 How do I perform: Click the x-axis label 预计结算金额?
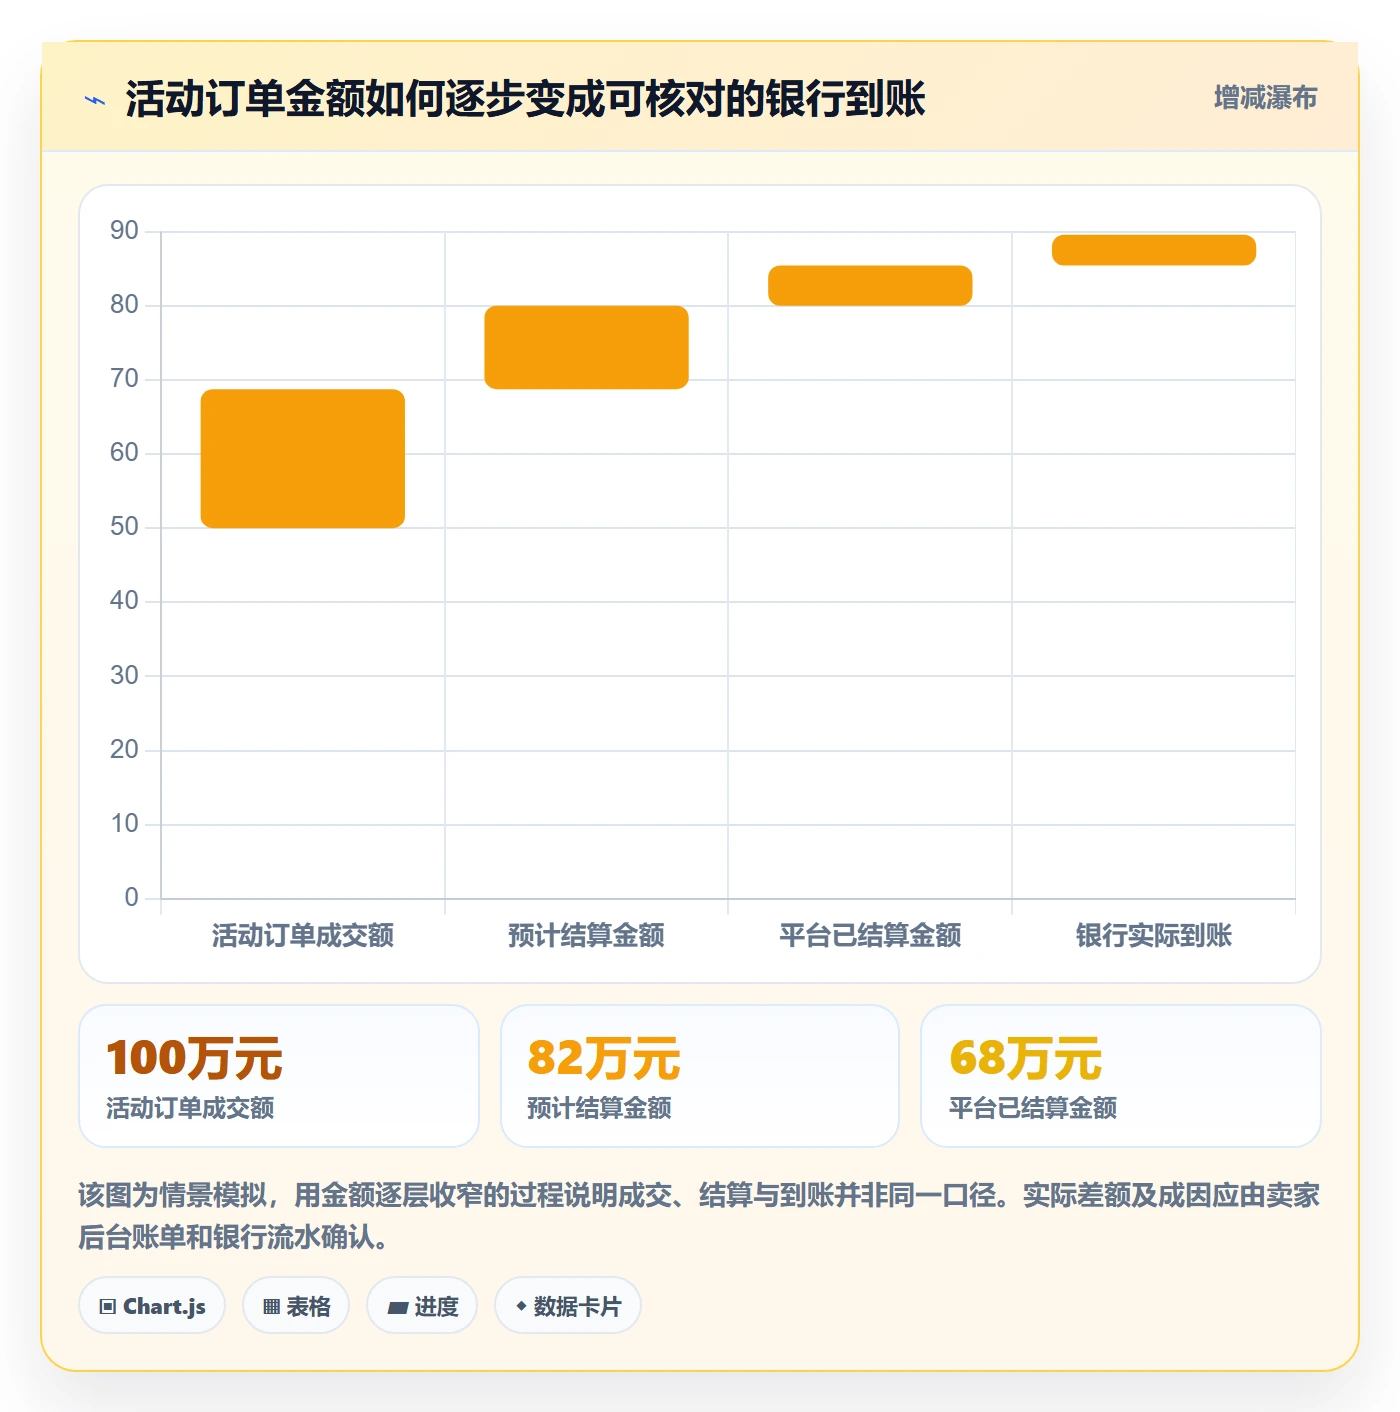click(x=586, y=936)
